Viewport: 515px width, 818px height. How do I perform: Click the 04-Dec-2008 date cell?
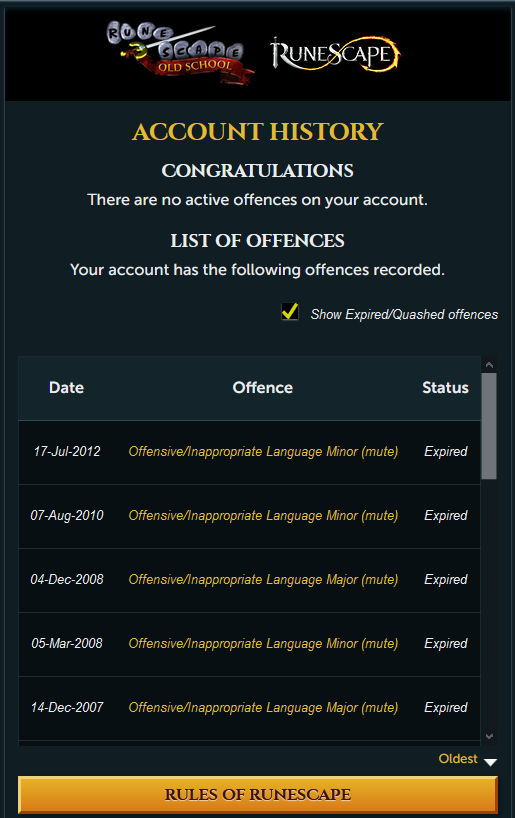(67, 580)
